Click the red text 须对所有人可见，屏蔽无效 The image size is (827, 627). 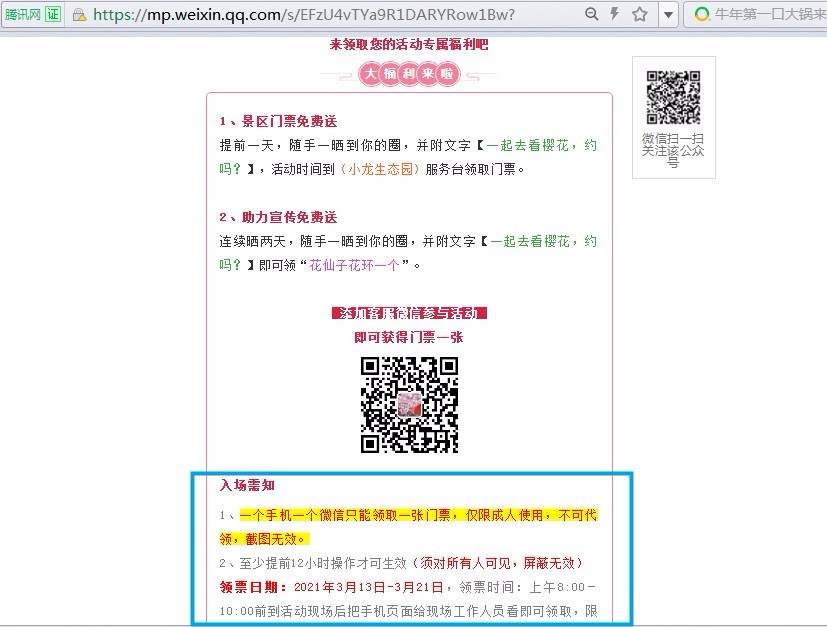pyautogui.click(x=497, y=563)
